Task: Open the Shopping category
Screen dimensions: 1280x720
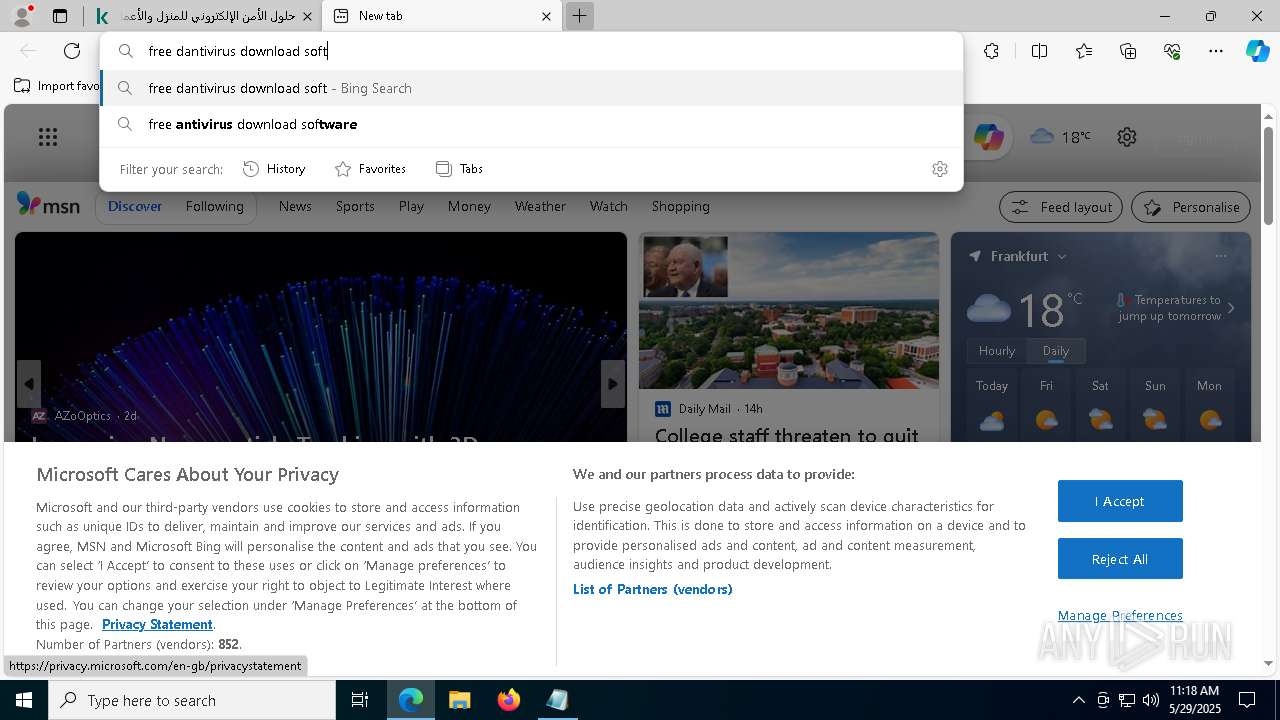Action: click(x=680, y=206)
